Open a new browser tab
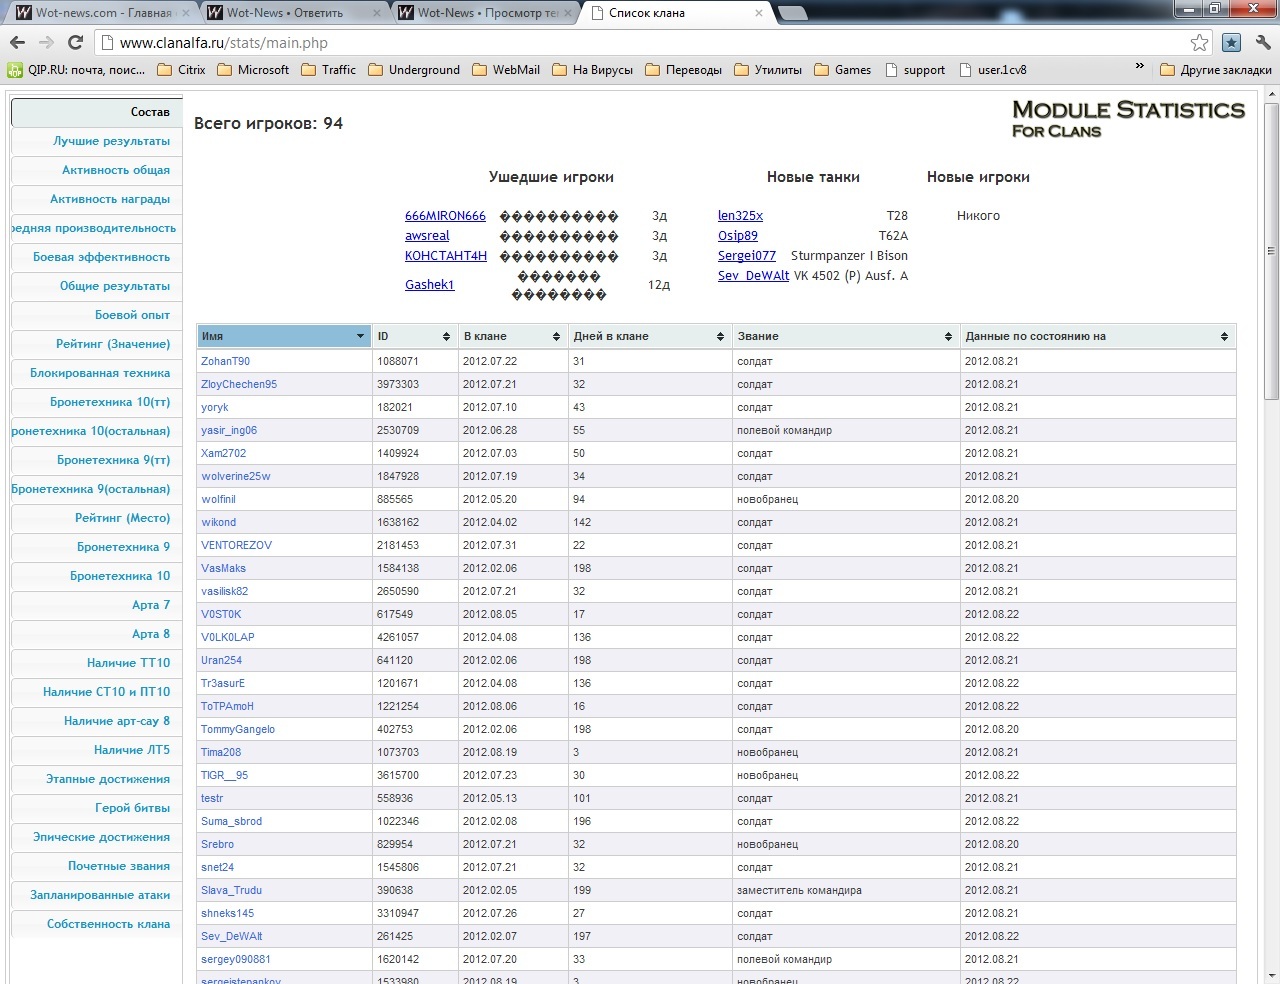This screenshot has height=984, width=1280. pos(792,13)
